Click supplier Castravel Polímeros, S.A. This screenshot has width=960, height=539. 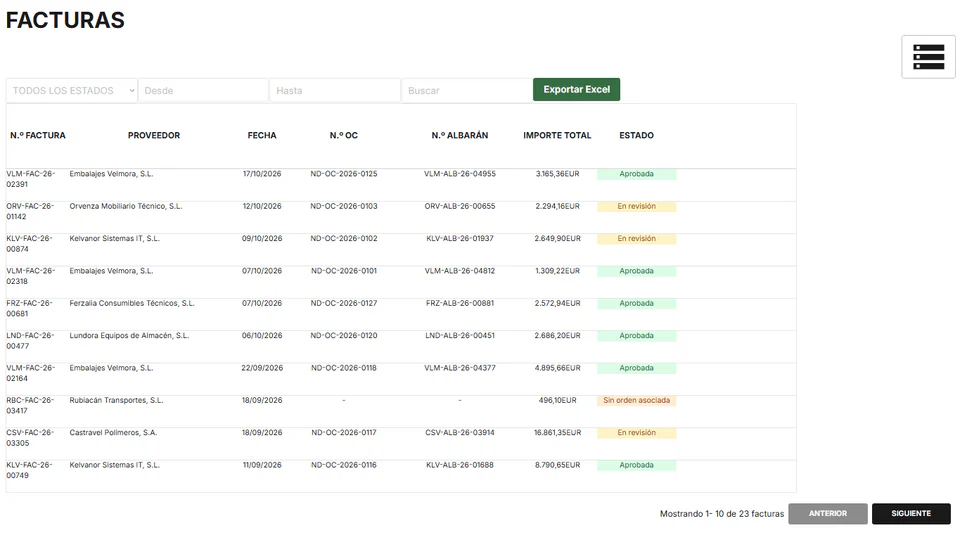113,433
